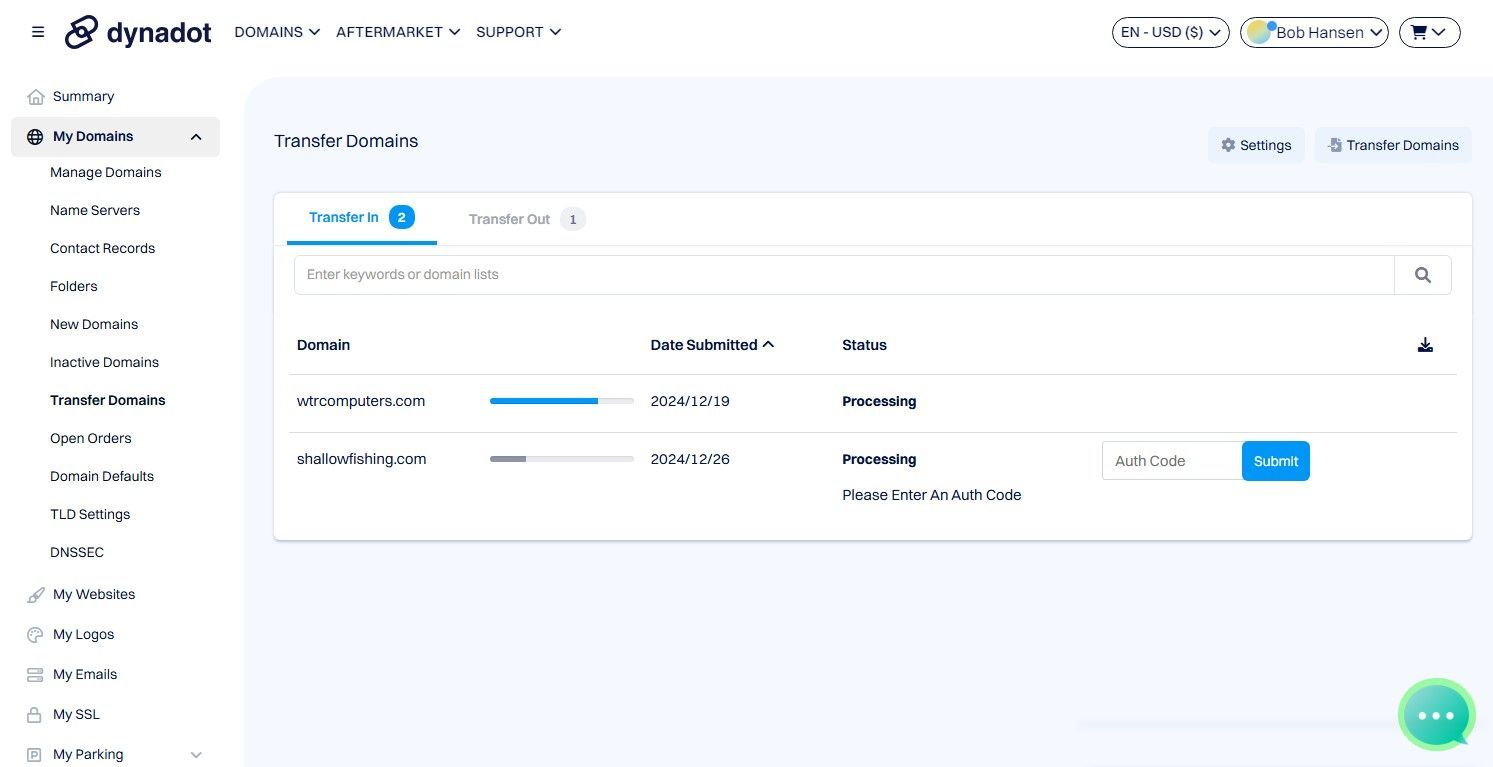The height and width of the screenshot is (767, 1493).
Task: Click the shallowfishing.com progress bar
Action: [562, 459]
